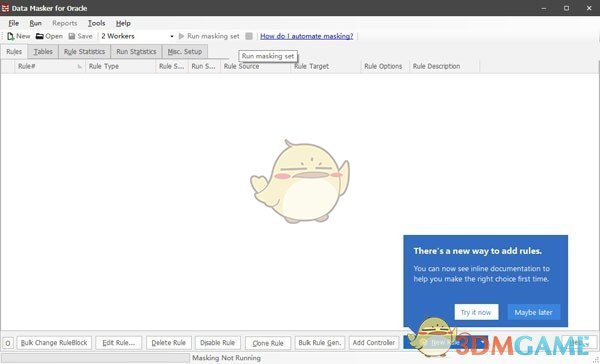
Task: Click the Edit Rule... button
Action: 119,343
